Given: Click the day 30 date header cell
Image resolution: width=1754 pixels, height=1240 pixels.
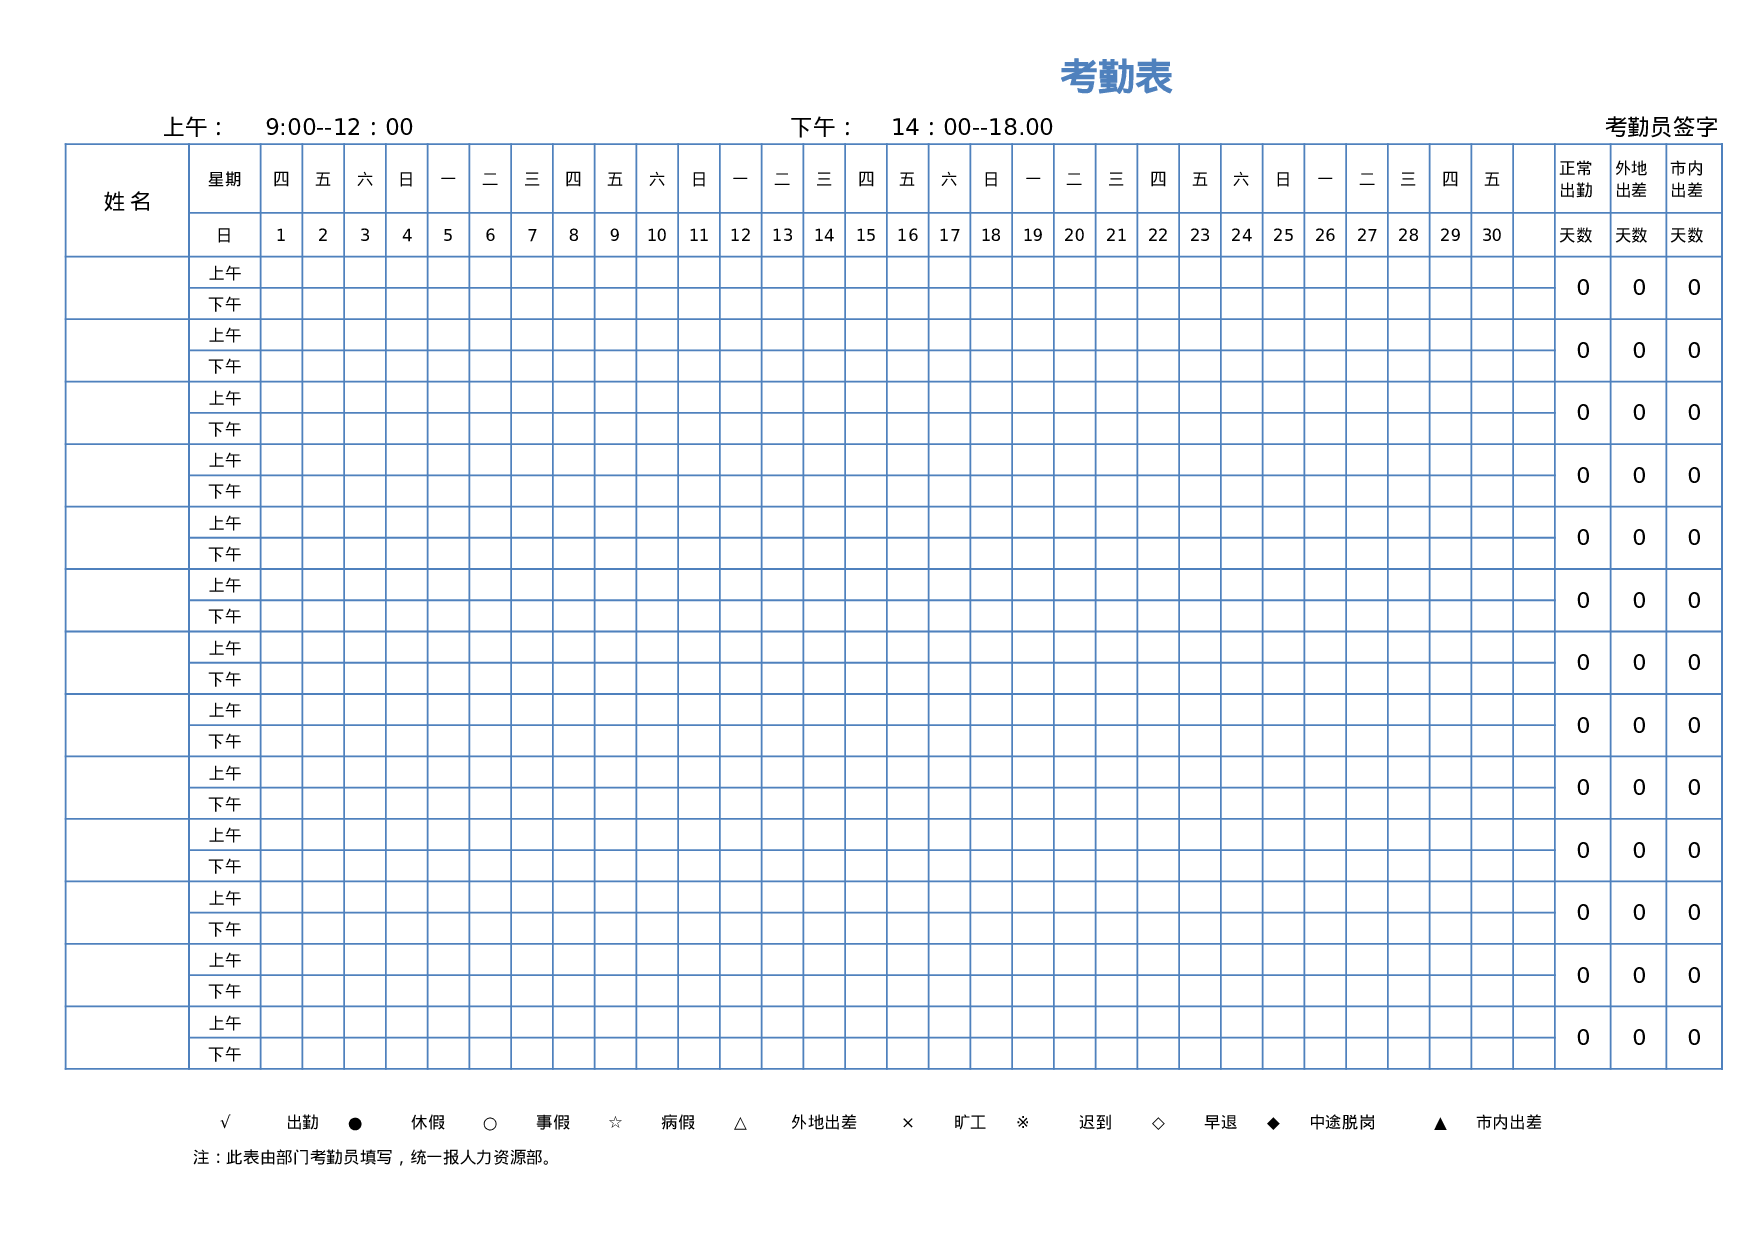Looking at the screenshot, I should 1491,235.
